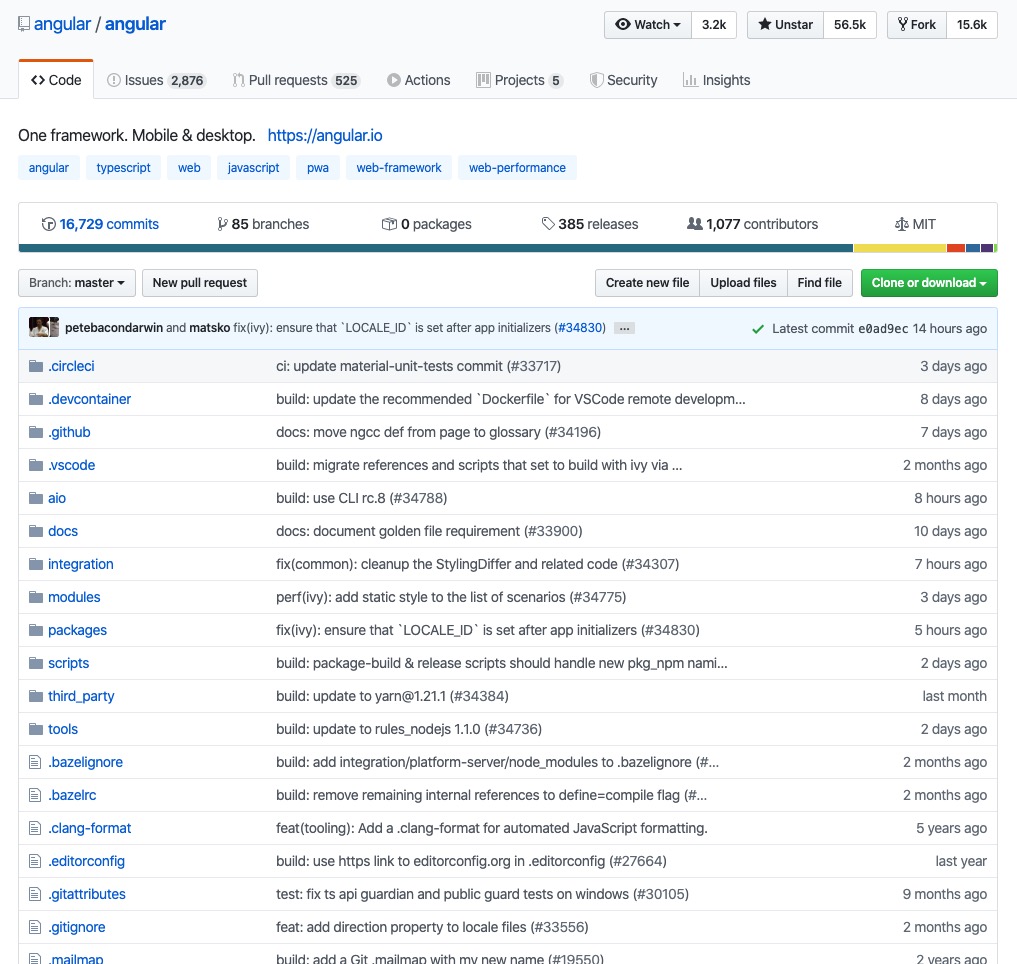View the 15.6k forks count
Image resolution: width=1017 pixels, height=964 pixels.
pyautogui.click(x=972, y=25)
